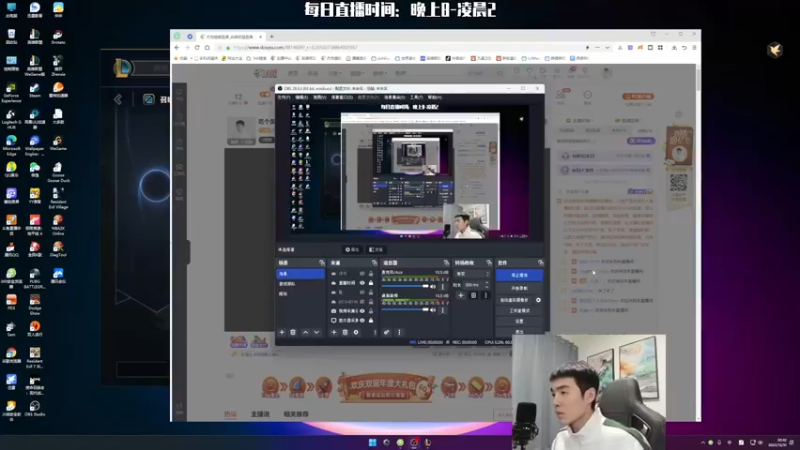Open Goose Goose Duck desktop shortcut

tap(58, 172)
